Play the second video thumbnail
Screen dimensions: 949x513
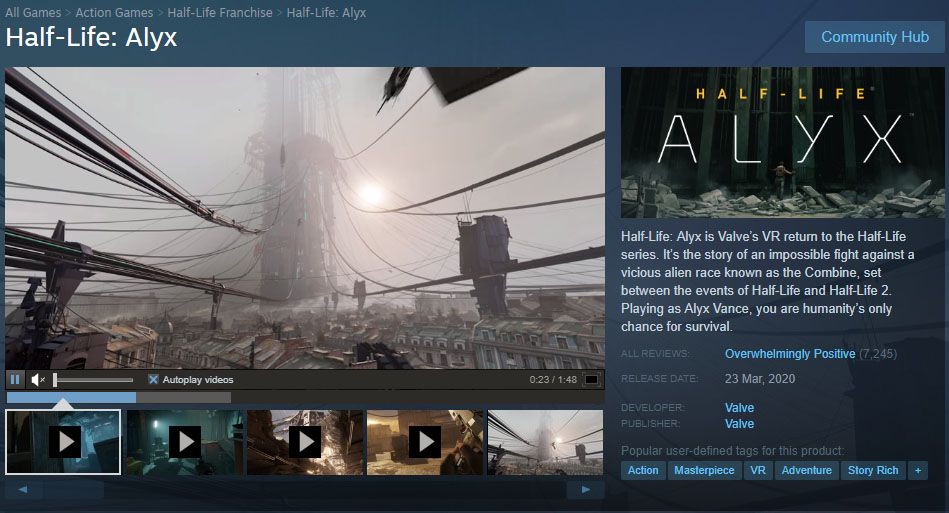click(185, 442)
